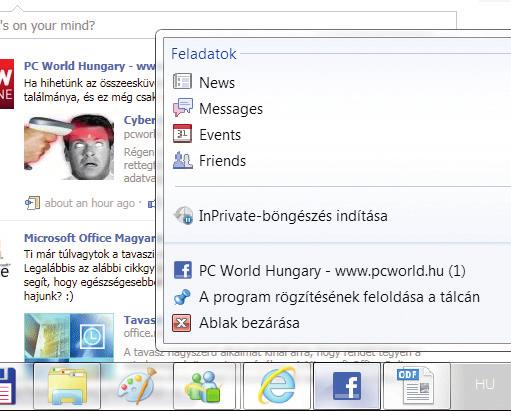Screen dimensions: 511x411
Task: Open Paint from the taskbar
Action: pyautogui.click(x=137, y=386)
